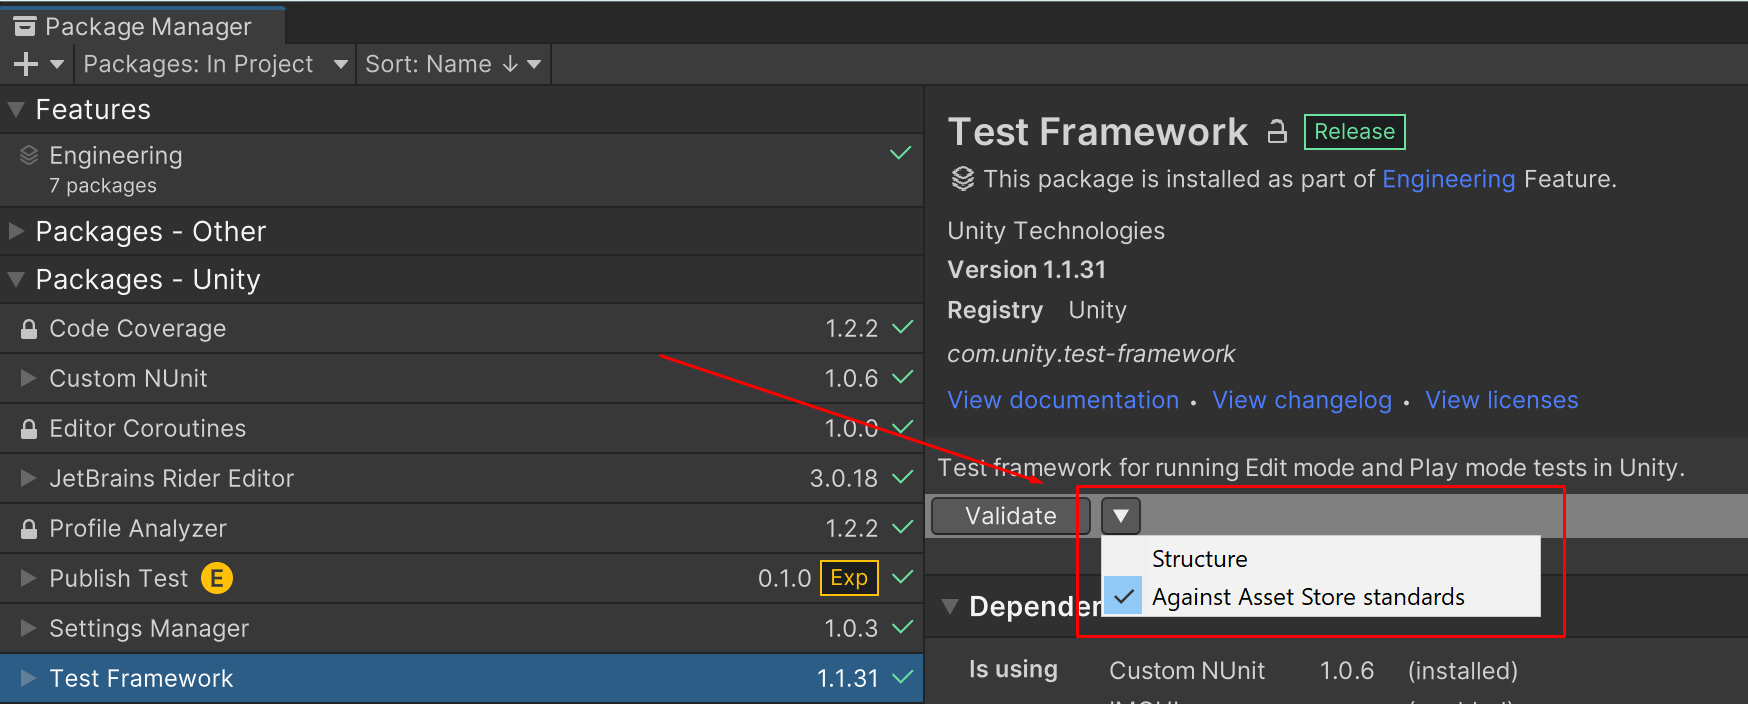The width and height of the screenshot is (1748, 704).
Task: Expand the Custom NUnit package versions
Action: 28,378
